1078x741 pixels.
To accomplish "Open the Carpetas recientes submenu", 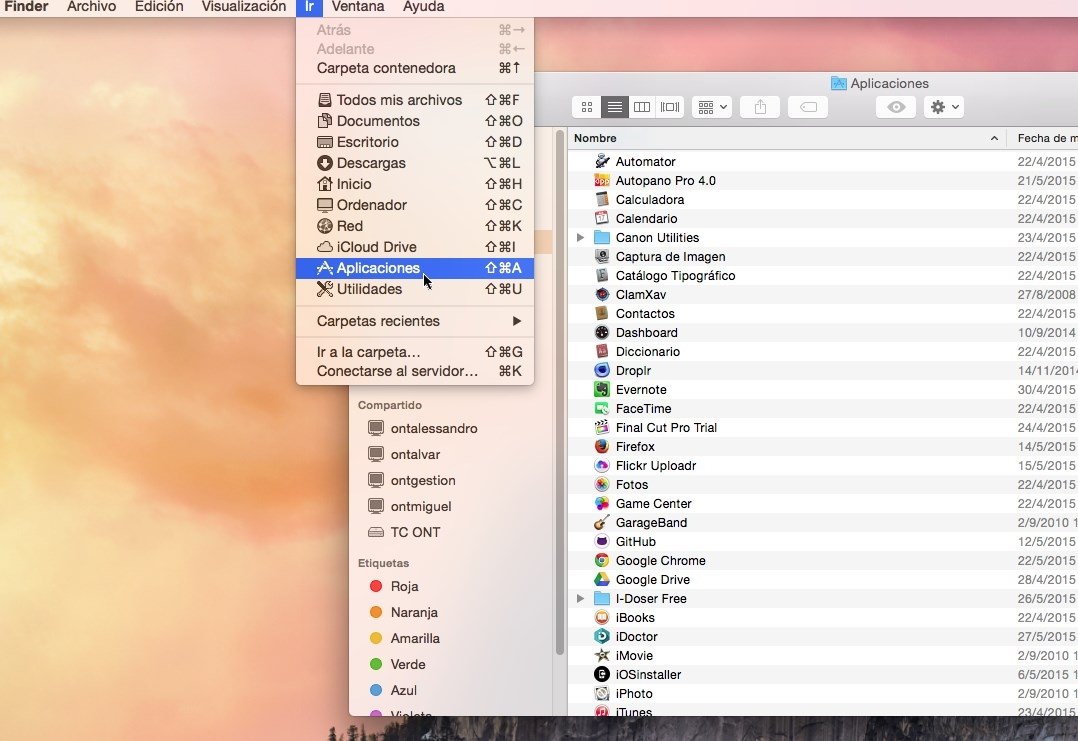I will [x=415, y=321].
